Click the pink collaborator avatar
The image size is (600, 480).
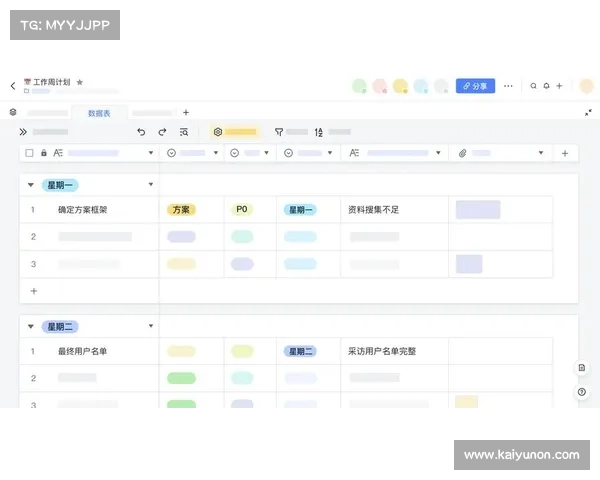tap(380, 86)
